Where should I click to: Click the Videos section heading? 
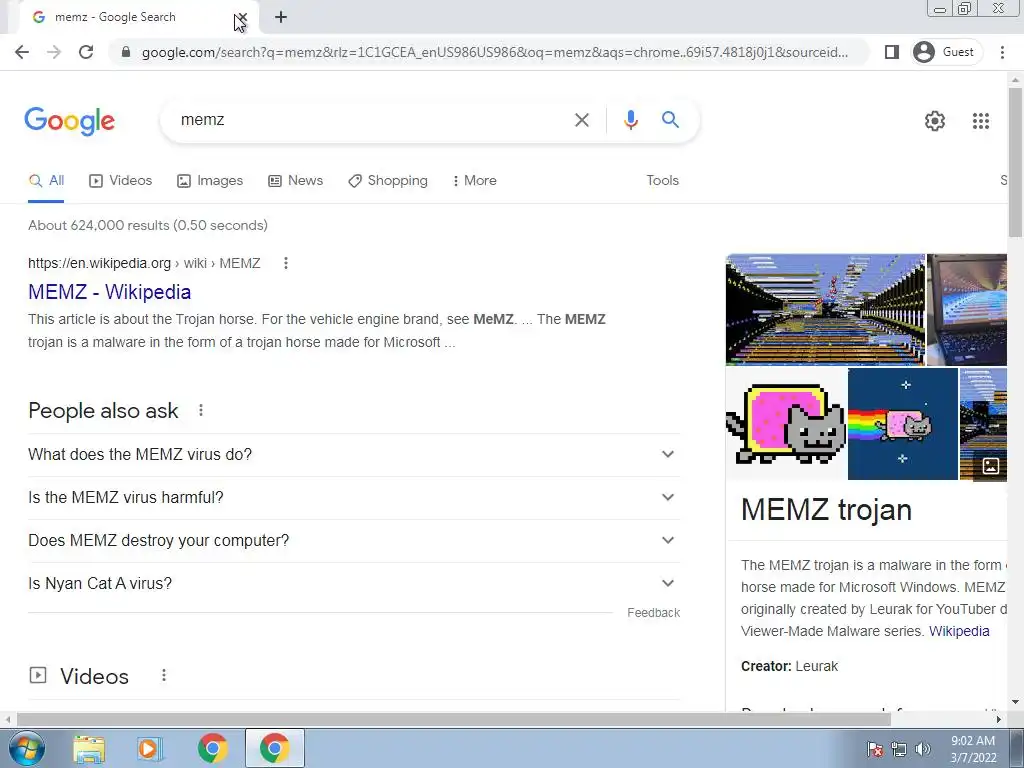94,676
